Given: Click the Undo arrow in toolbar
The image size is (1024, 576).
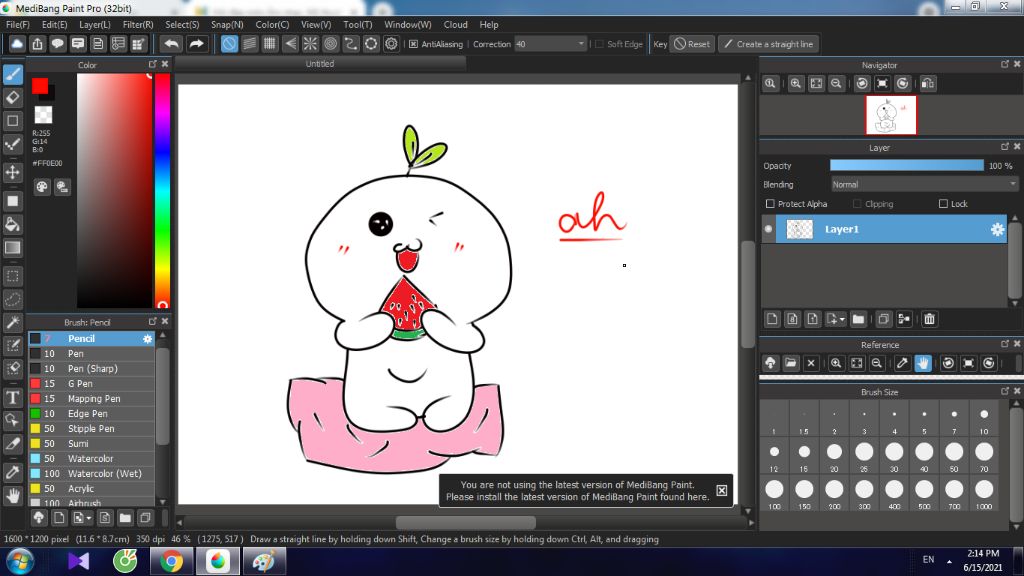Looking at the screenshot, I should tap(171, 44).
